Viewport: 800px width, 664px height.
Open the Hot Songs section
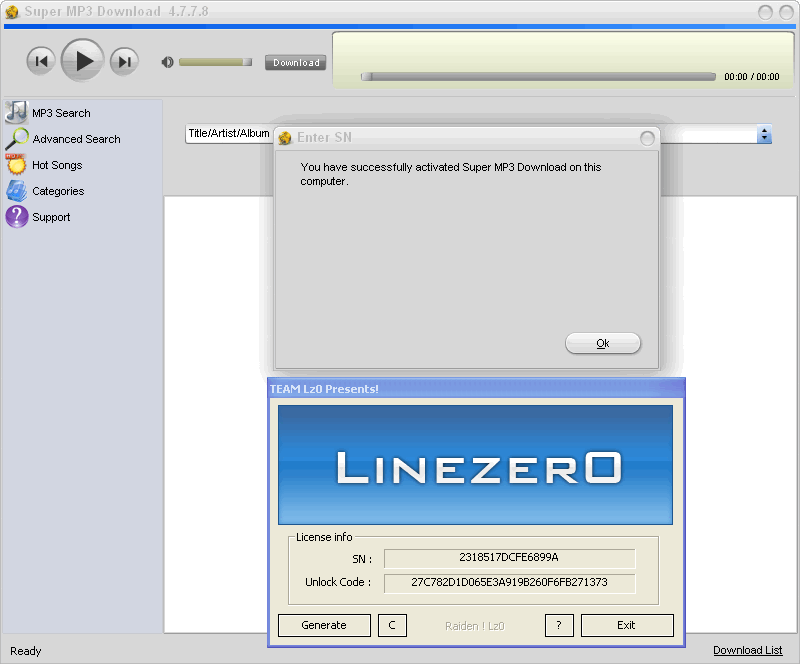click(57, 165)
